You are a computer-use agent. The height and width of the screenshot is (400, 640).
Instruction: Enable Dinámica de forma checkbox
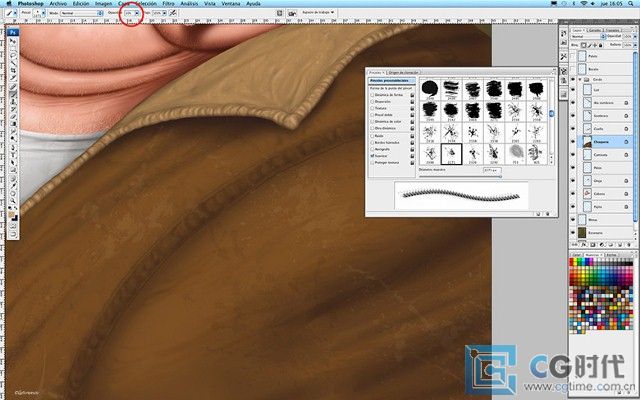pos(372,95)
